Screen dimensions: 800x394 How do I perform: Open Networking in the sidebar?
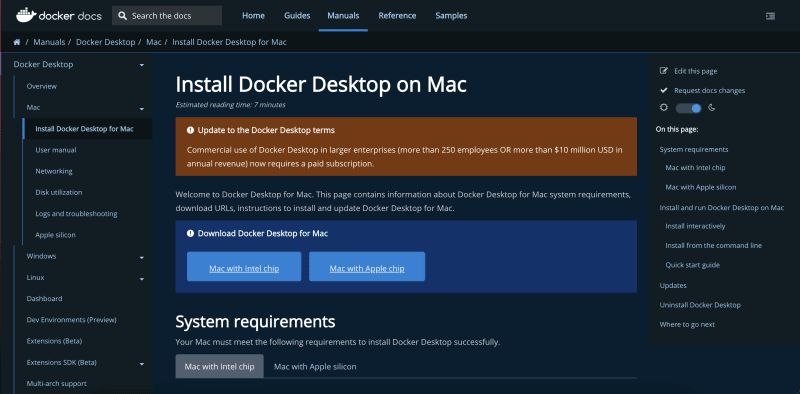click(54, 171)
